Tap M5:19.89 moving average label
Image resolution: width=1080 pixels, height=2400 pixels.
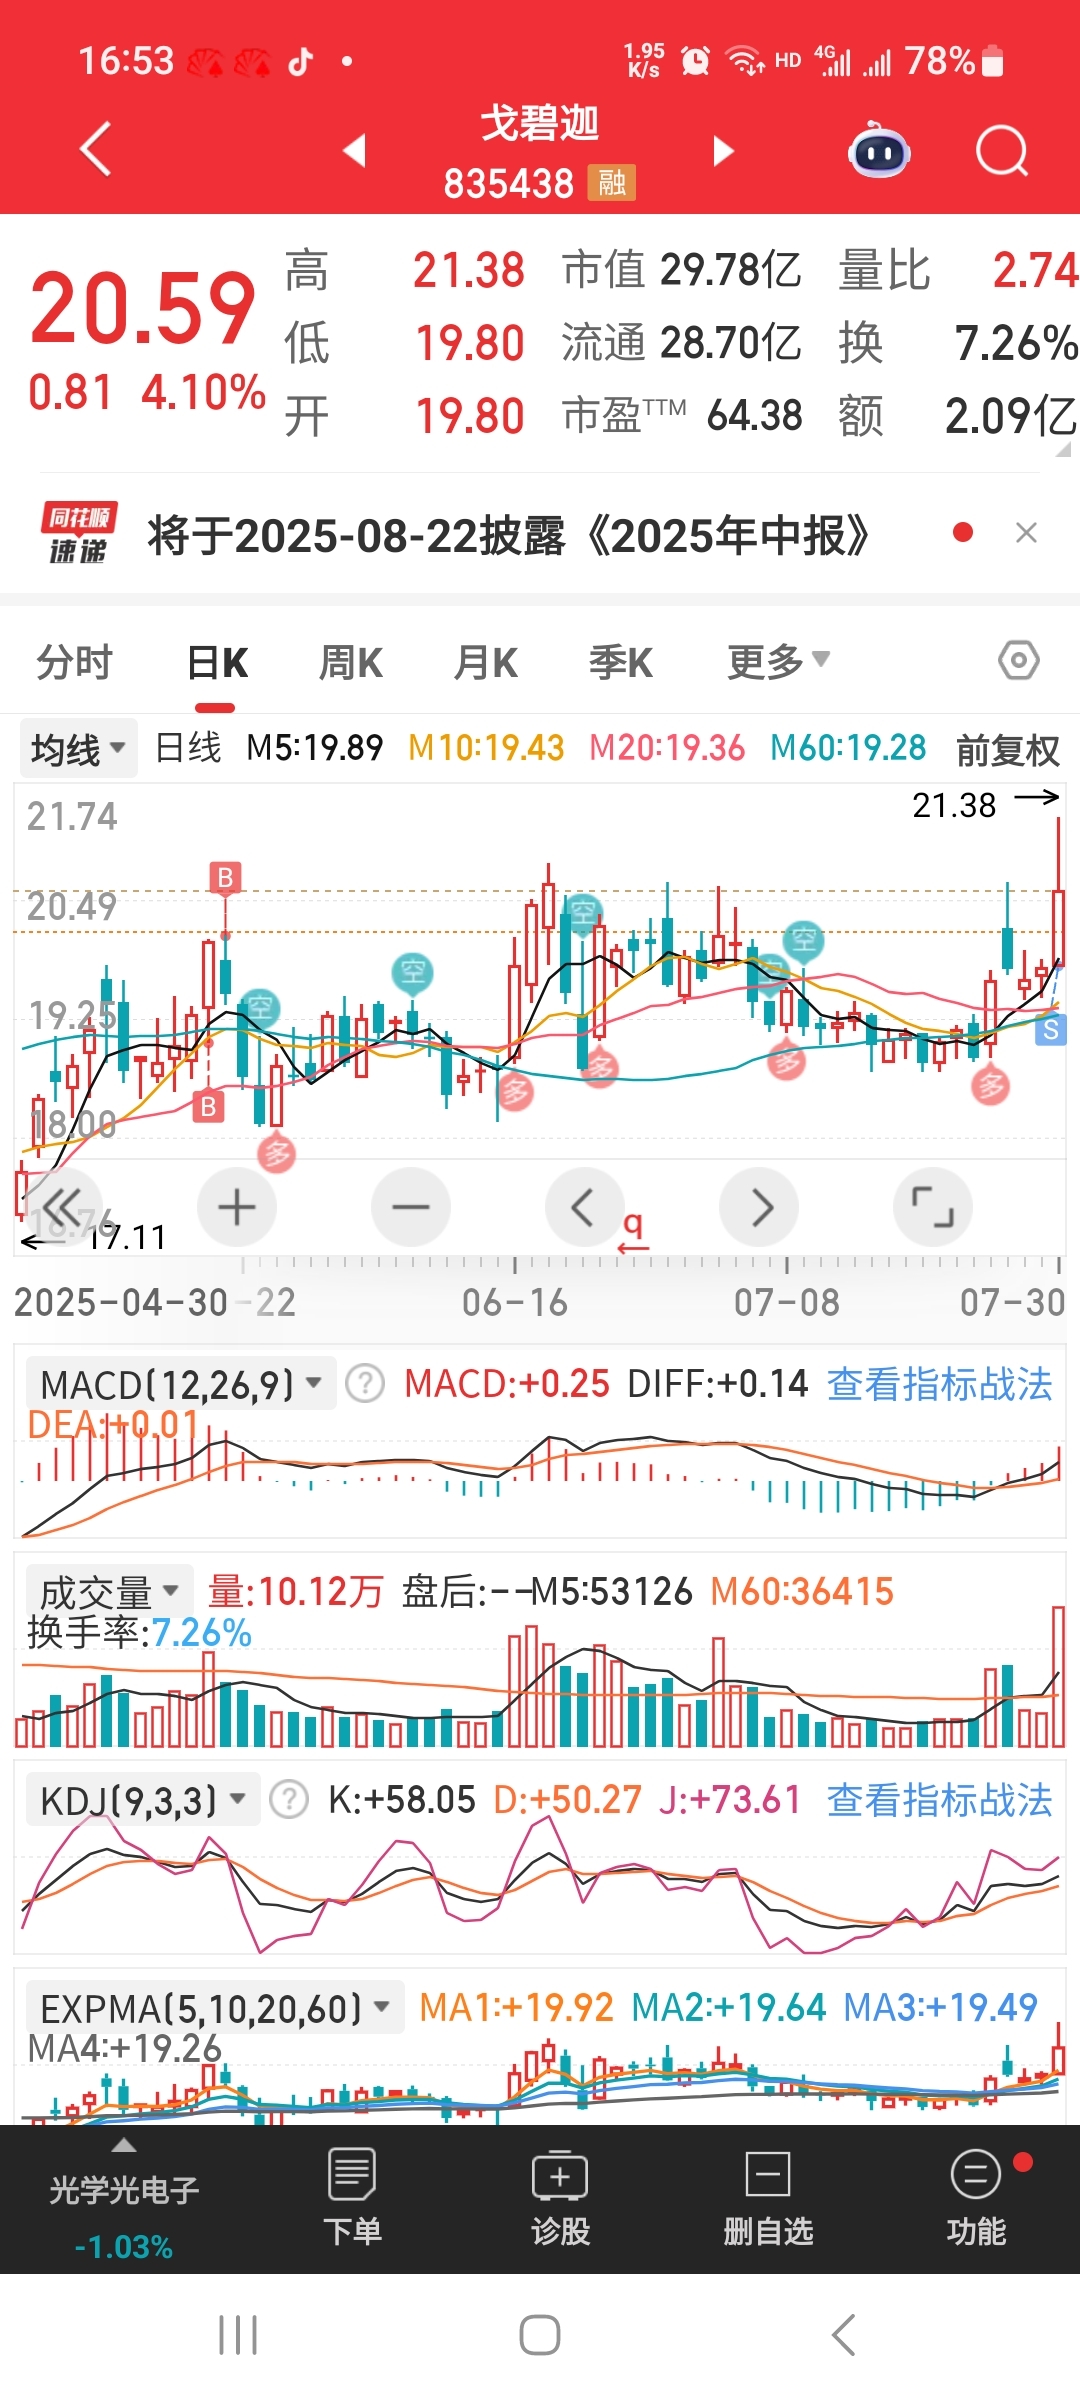[x=314, y=747]
